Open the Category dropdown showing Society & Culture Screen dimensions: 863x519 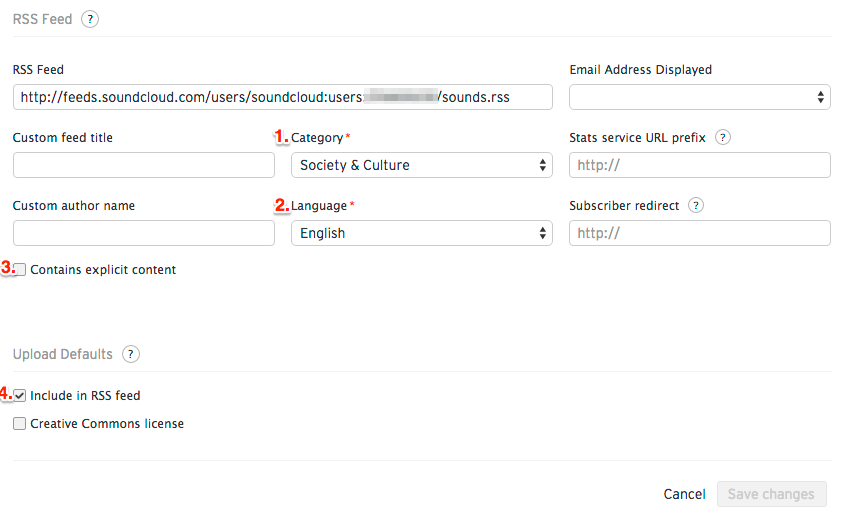point(422,165)
